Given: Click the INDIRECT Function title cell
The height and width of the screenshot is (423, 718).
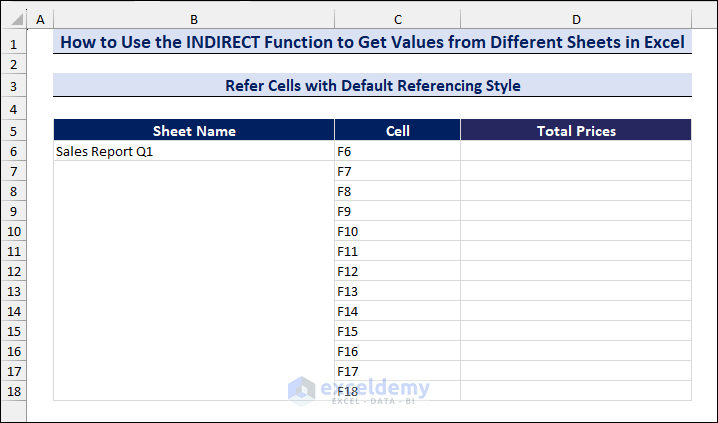Looking at the screenshot, I should [x=372, y=43].
